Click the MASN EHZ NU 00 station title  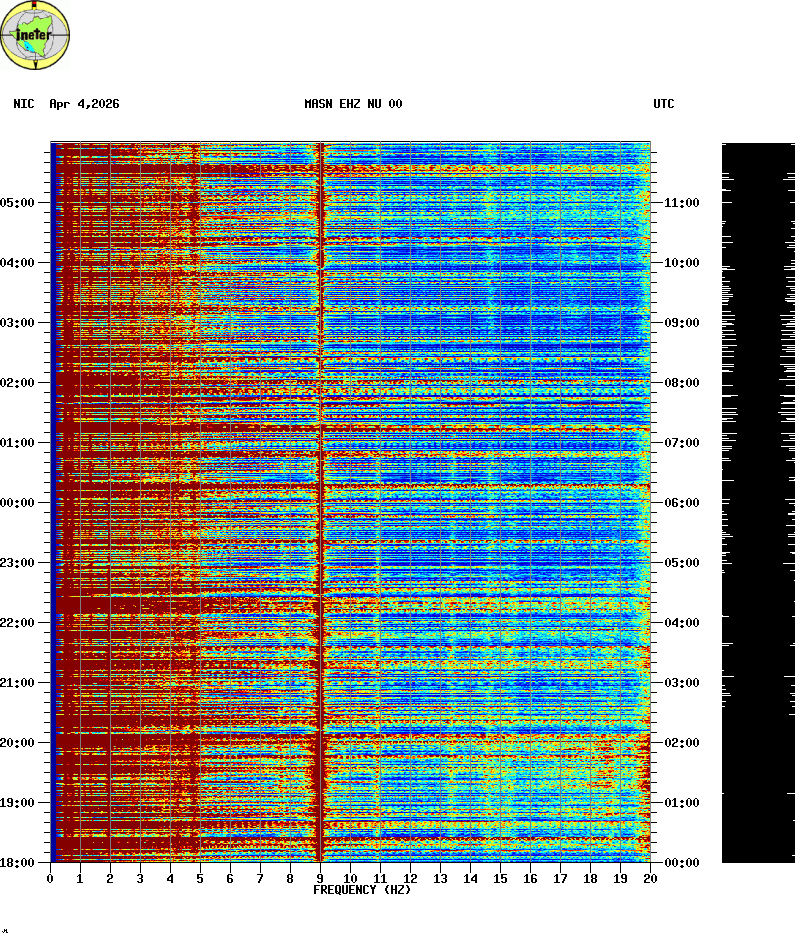(353, 104)
